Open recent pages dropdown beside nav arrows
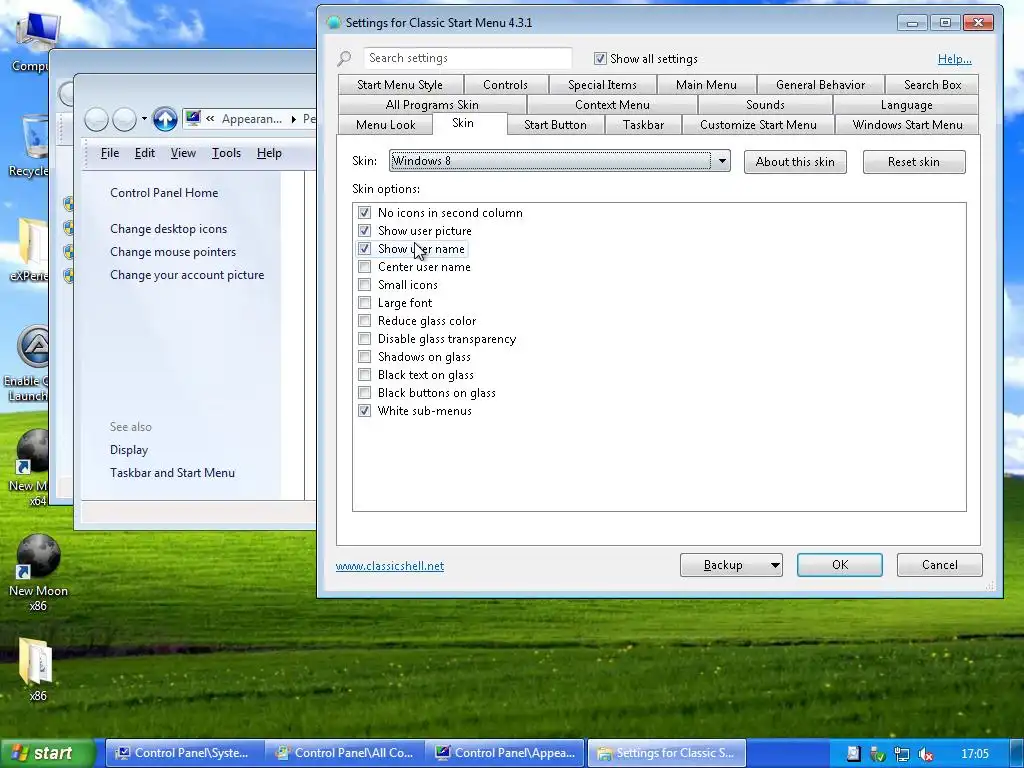 144,119
